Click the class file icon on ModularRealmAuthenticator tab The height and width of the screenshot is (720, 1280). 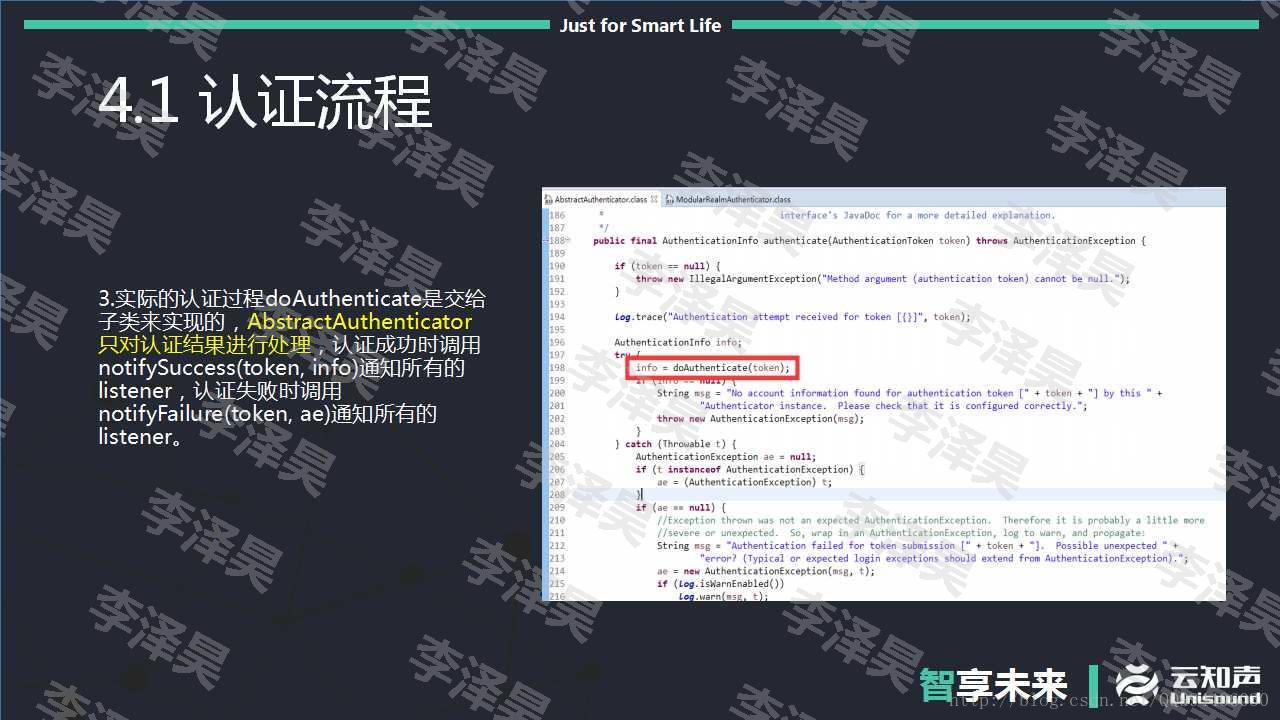tap(669, 199)
